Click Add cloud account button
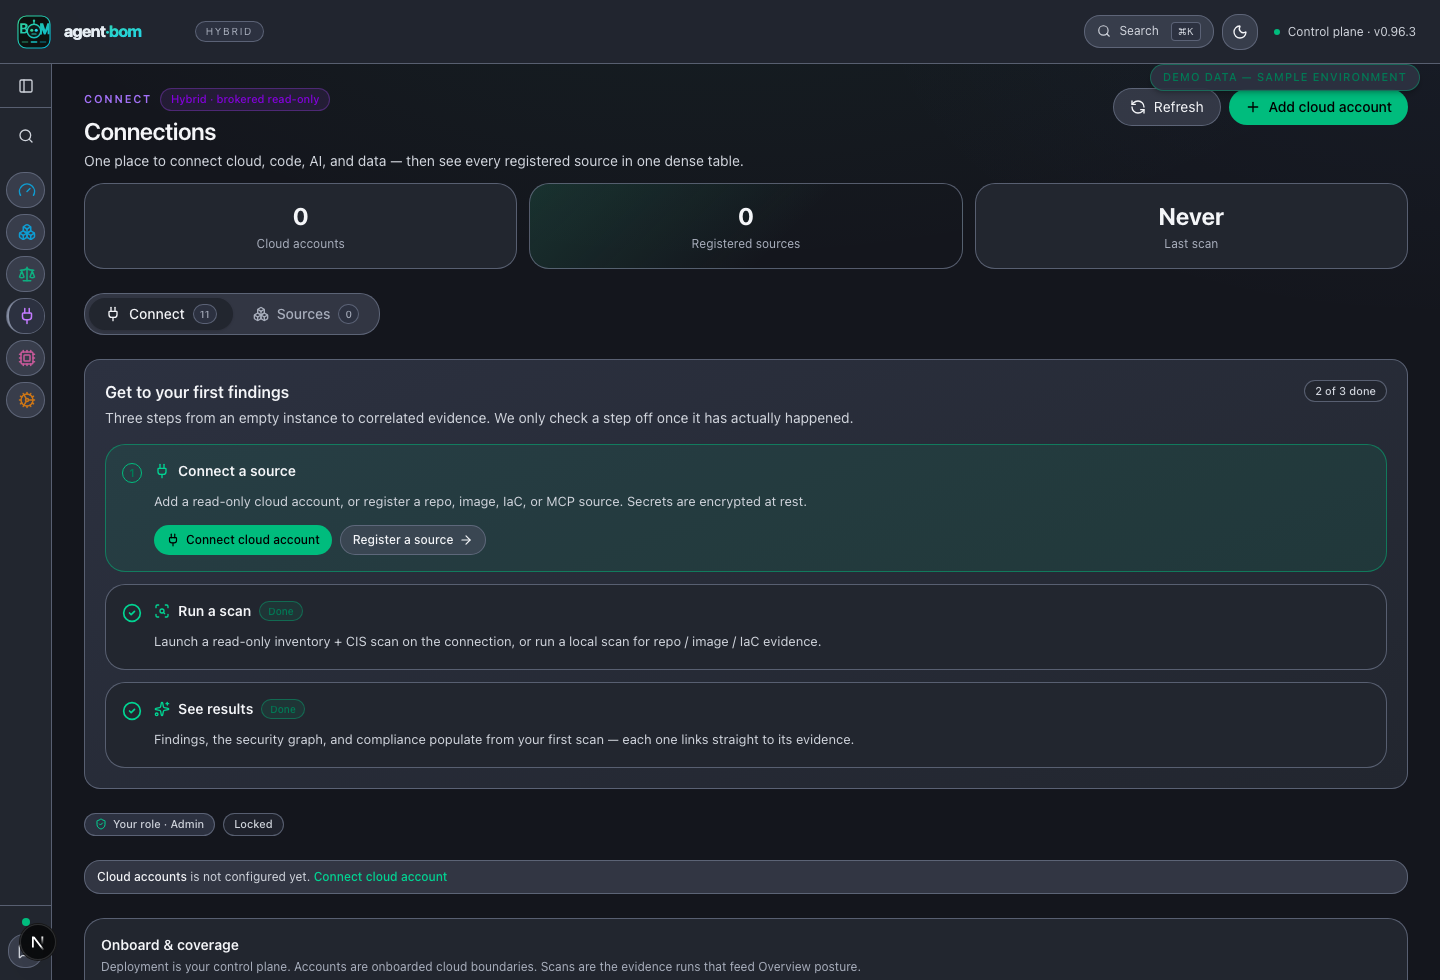The width and height of the screenshot is (1440, 980). (x=1318, y=107)
